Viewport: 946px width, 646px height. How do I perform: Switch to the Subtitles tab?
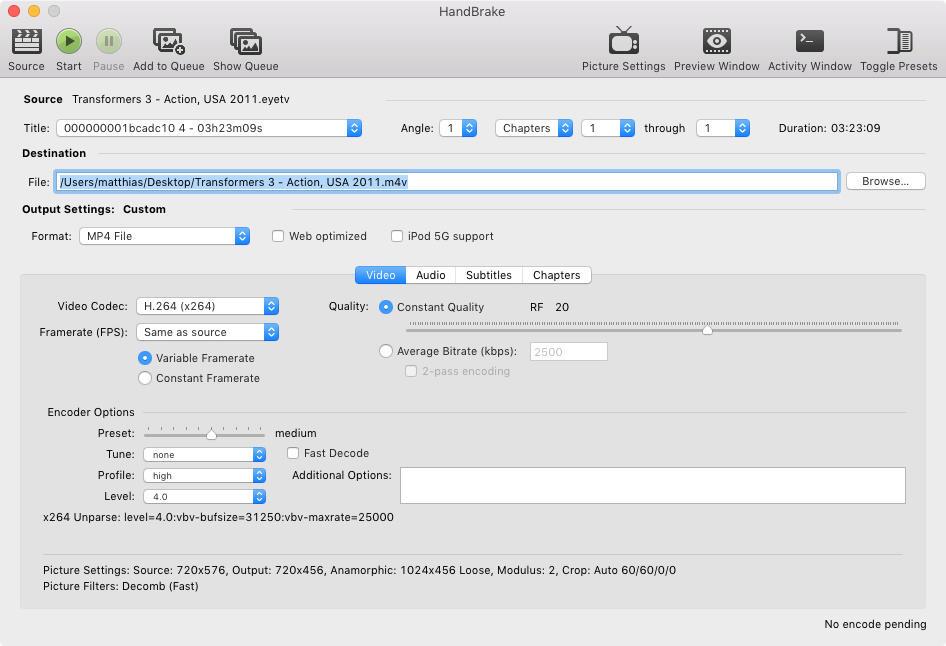coord(489,275)
